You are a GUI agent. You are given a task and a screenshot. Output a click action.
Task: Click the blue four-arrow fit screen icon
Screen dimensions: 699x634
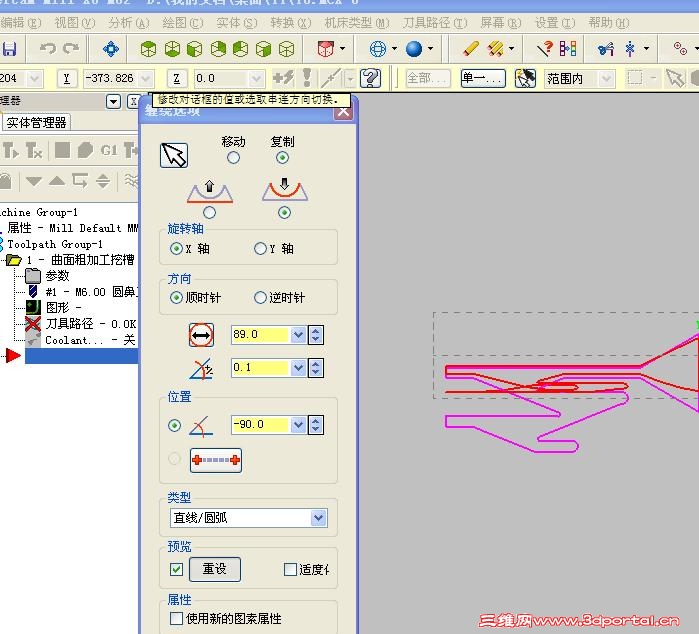coord(111,49)
